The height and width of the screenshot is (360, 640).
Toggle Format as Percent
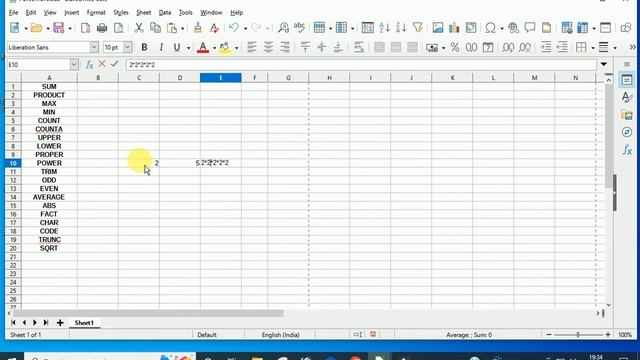click(455, 47)
